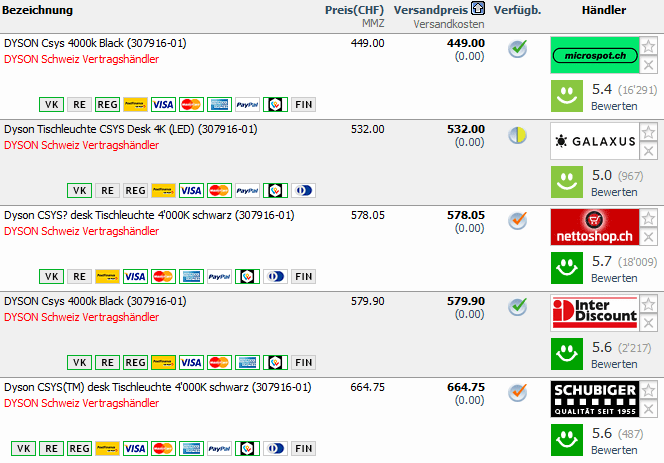Open the nettoshop.ch dealer logo

pyautogui.click(x=594, y=227)
